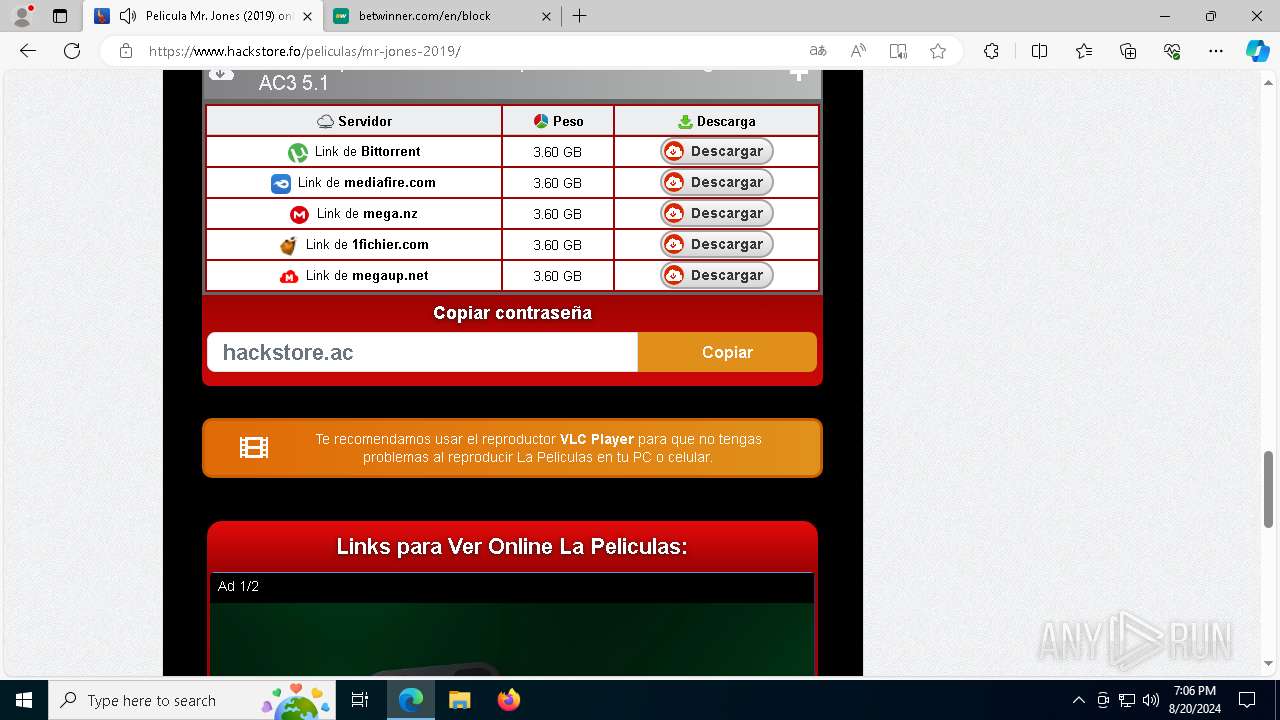Launch Firefox from taskbar
The height and width of the screenshot is (720, 1280).
(508, 700)
